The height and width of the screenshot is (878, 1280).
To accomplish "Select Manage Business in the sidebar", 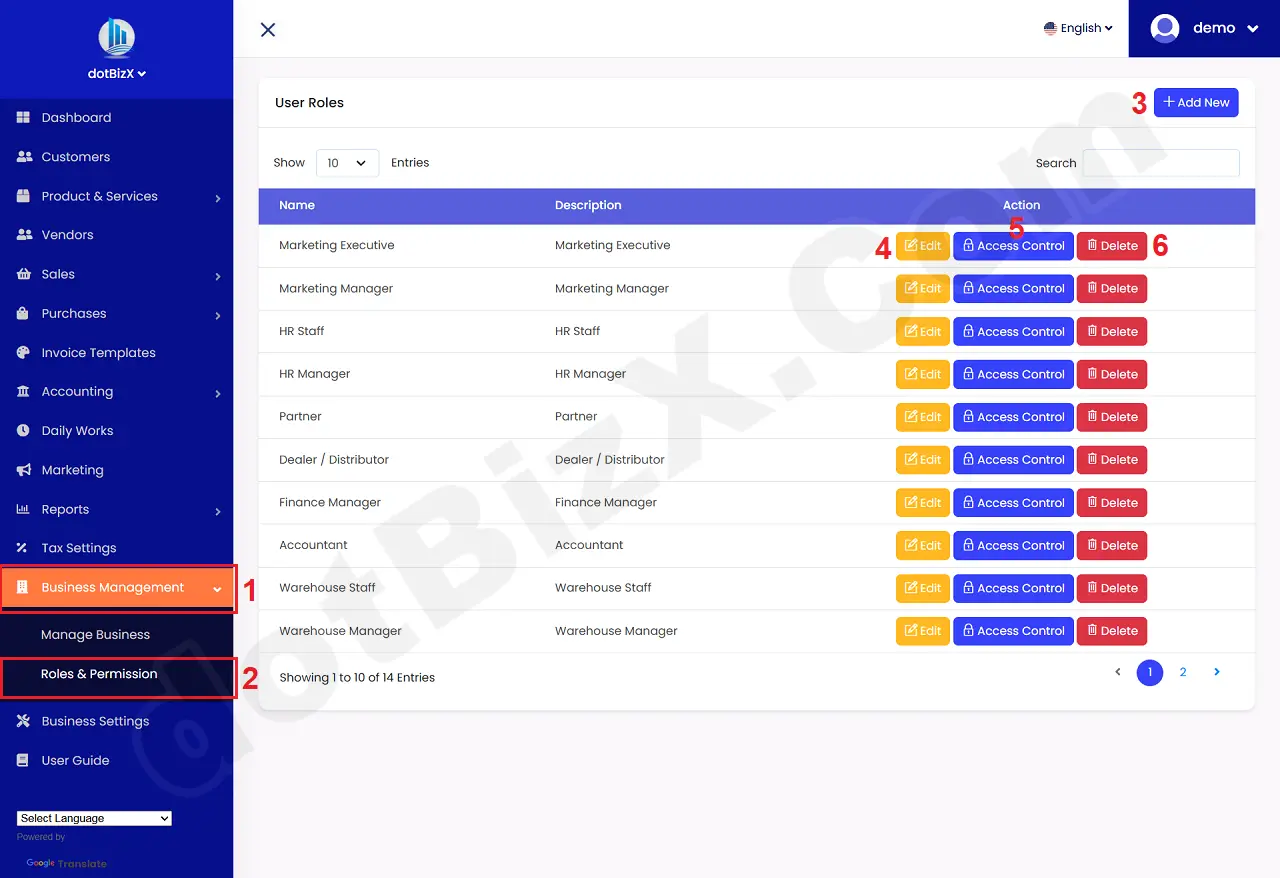I will coord(95,634).
